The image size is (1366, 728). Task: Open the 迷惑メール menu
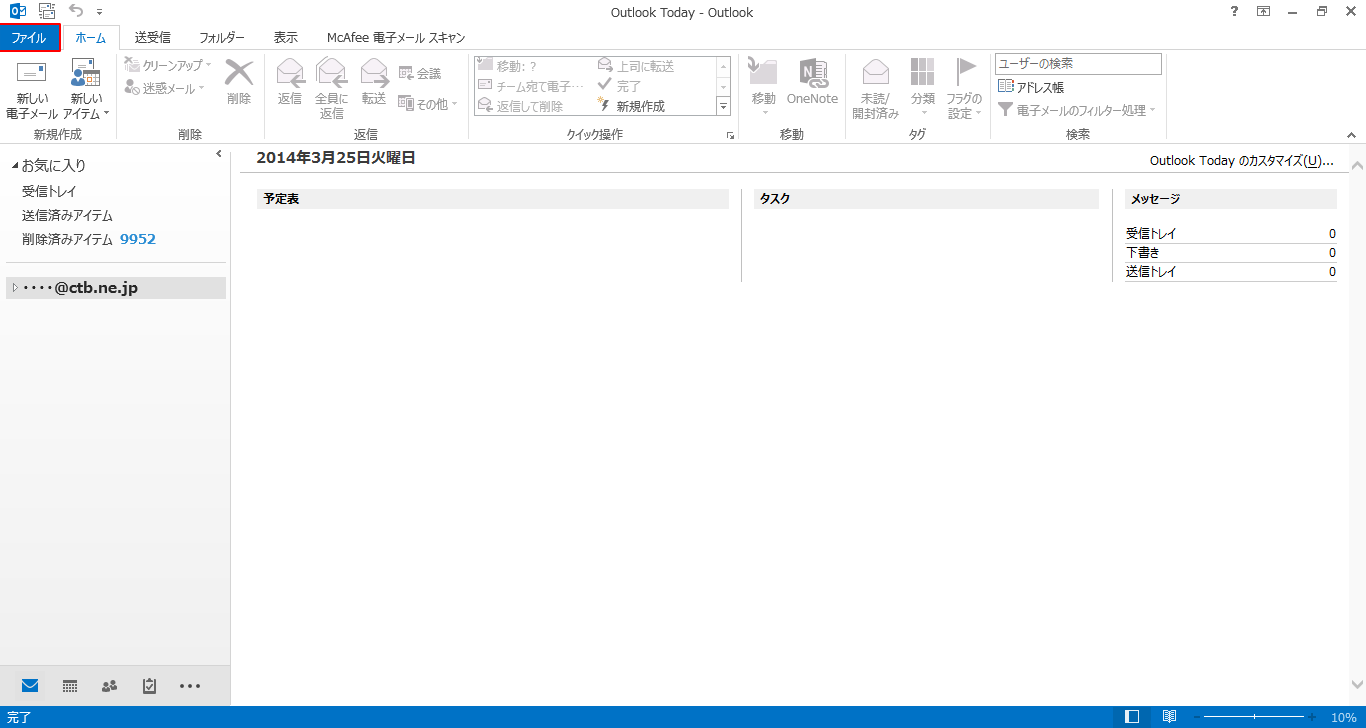[x=165, y=88]
